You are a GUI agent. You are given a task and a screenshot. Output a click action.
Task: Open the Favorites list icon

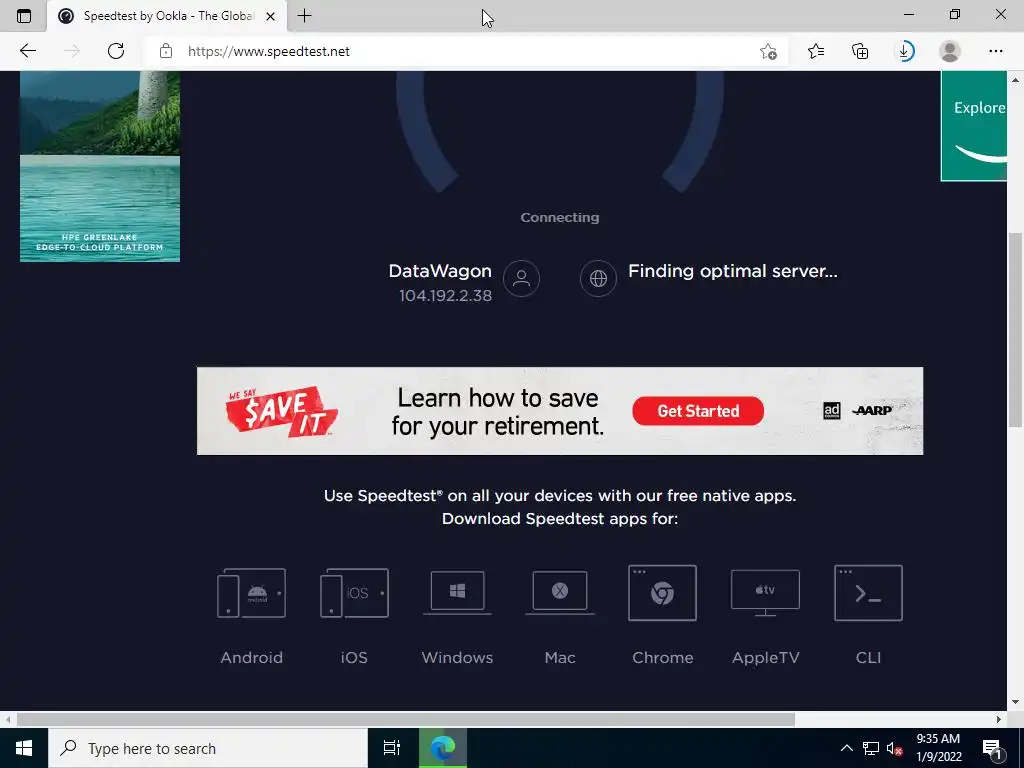[816, 51]
